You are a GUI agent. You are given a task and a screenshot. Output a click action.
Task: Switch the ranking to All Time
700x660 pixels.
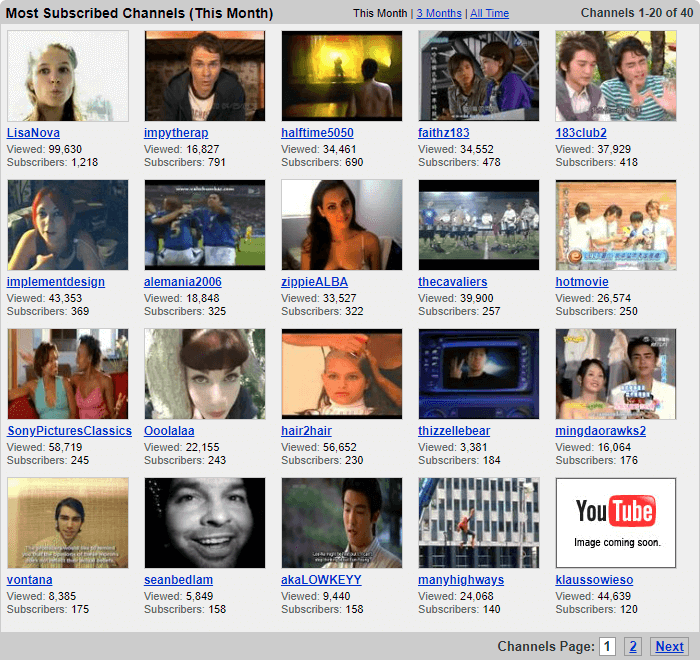(x=489, y=13)
